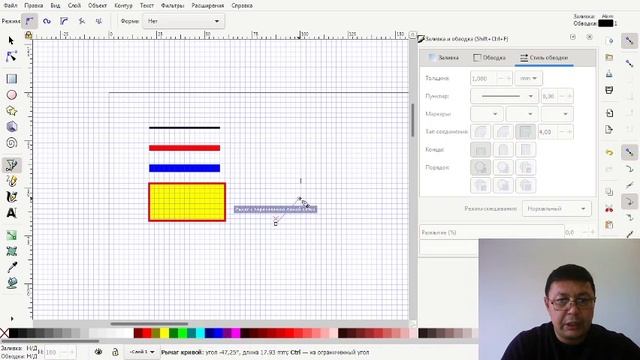640x360 pixels.
Task: Click the Open folder icon
Action: pos(609,58)
